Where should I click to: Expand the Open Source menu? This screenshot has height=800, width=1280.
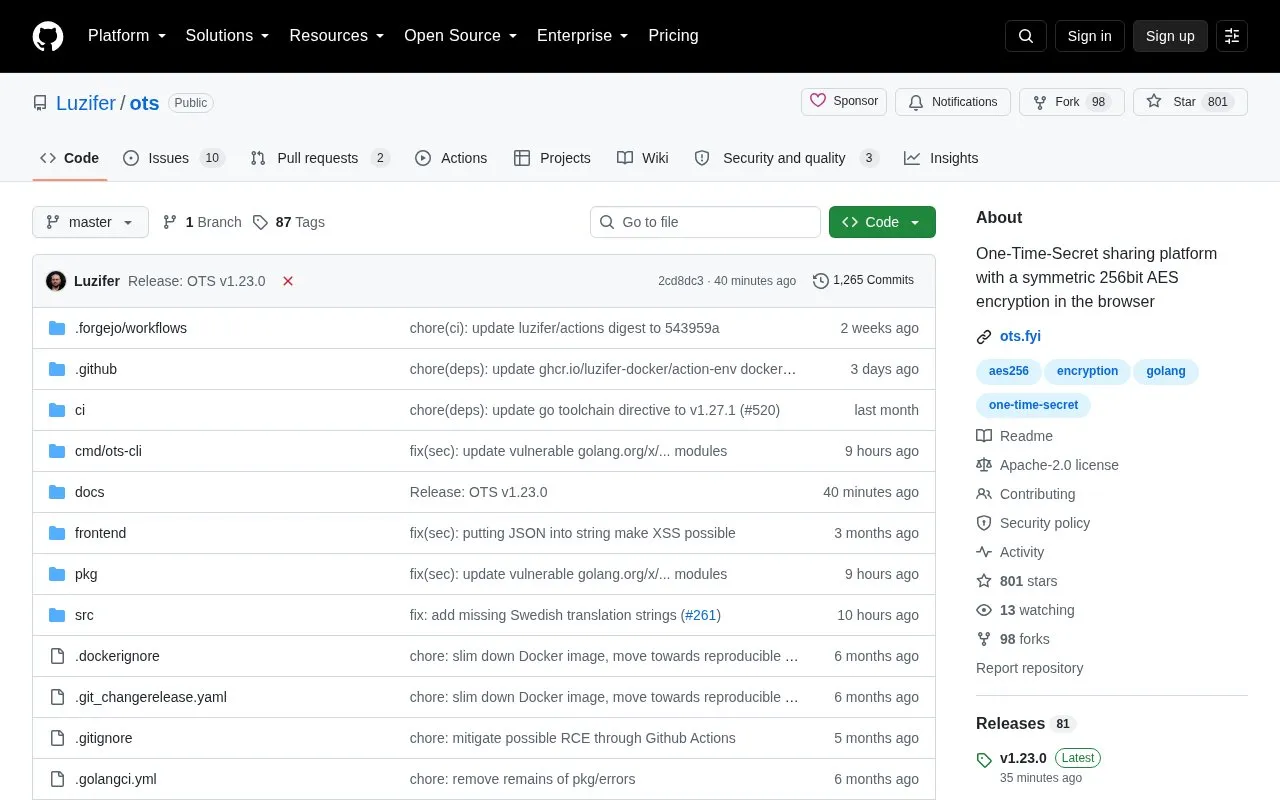click(461, 36)
